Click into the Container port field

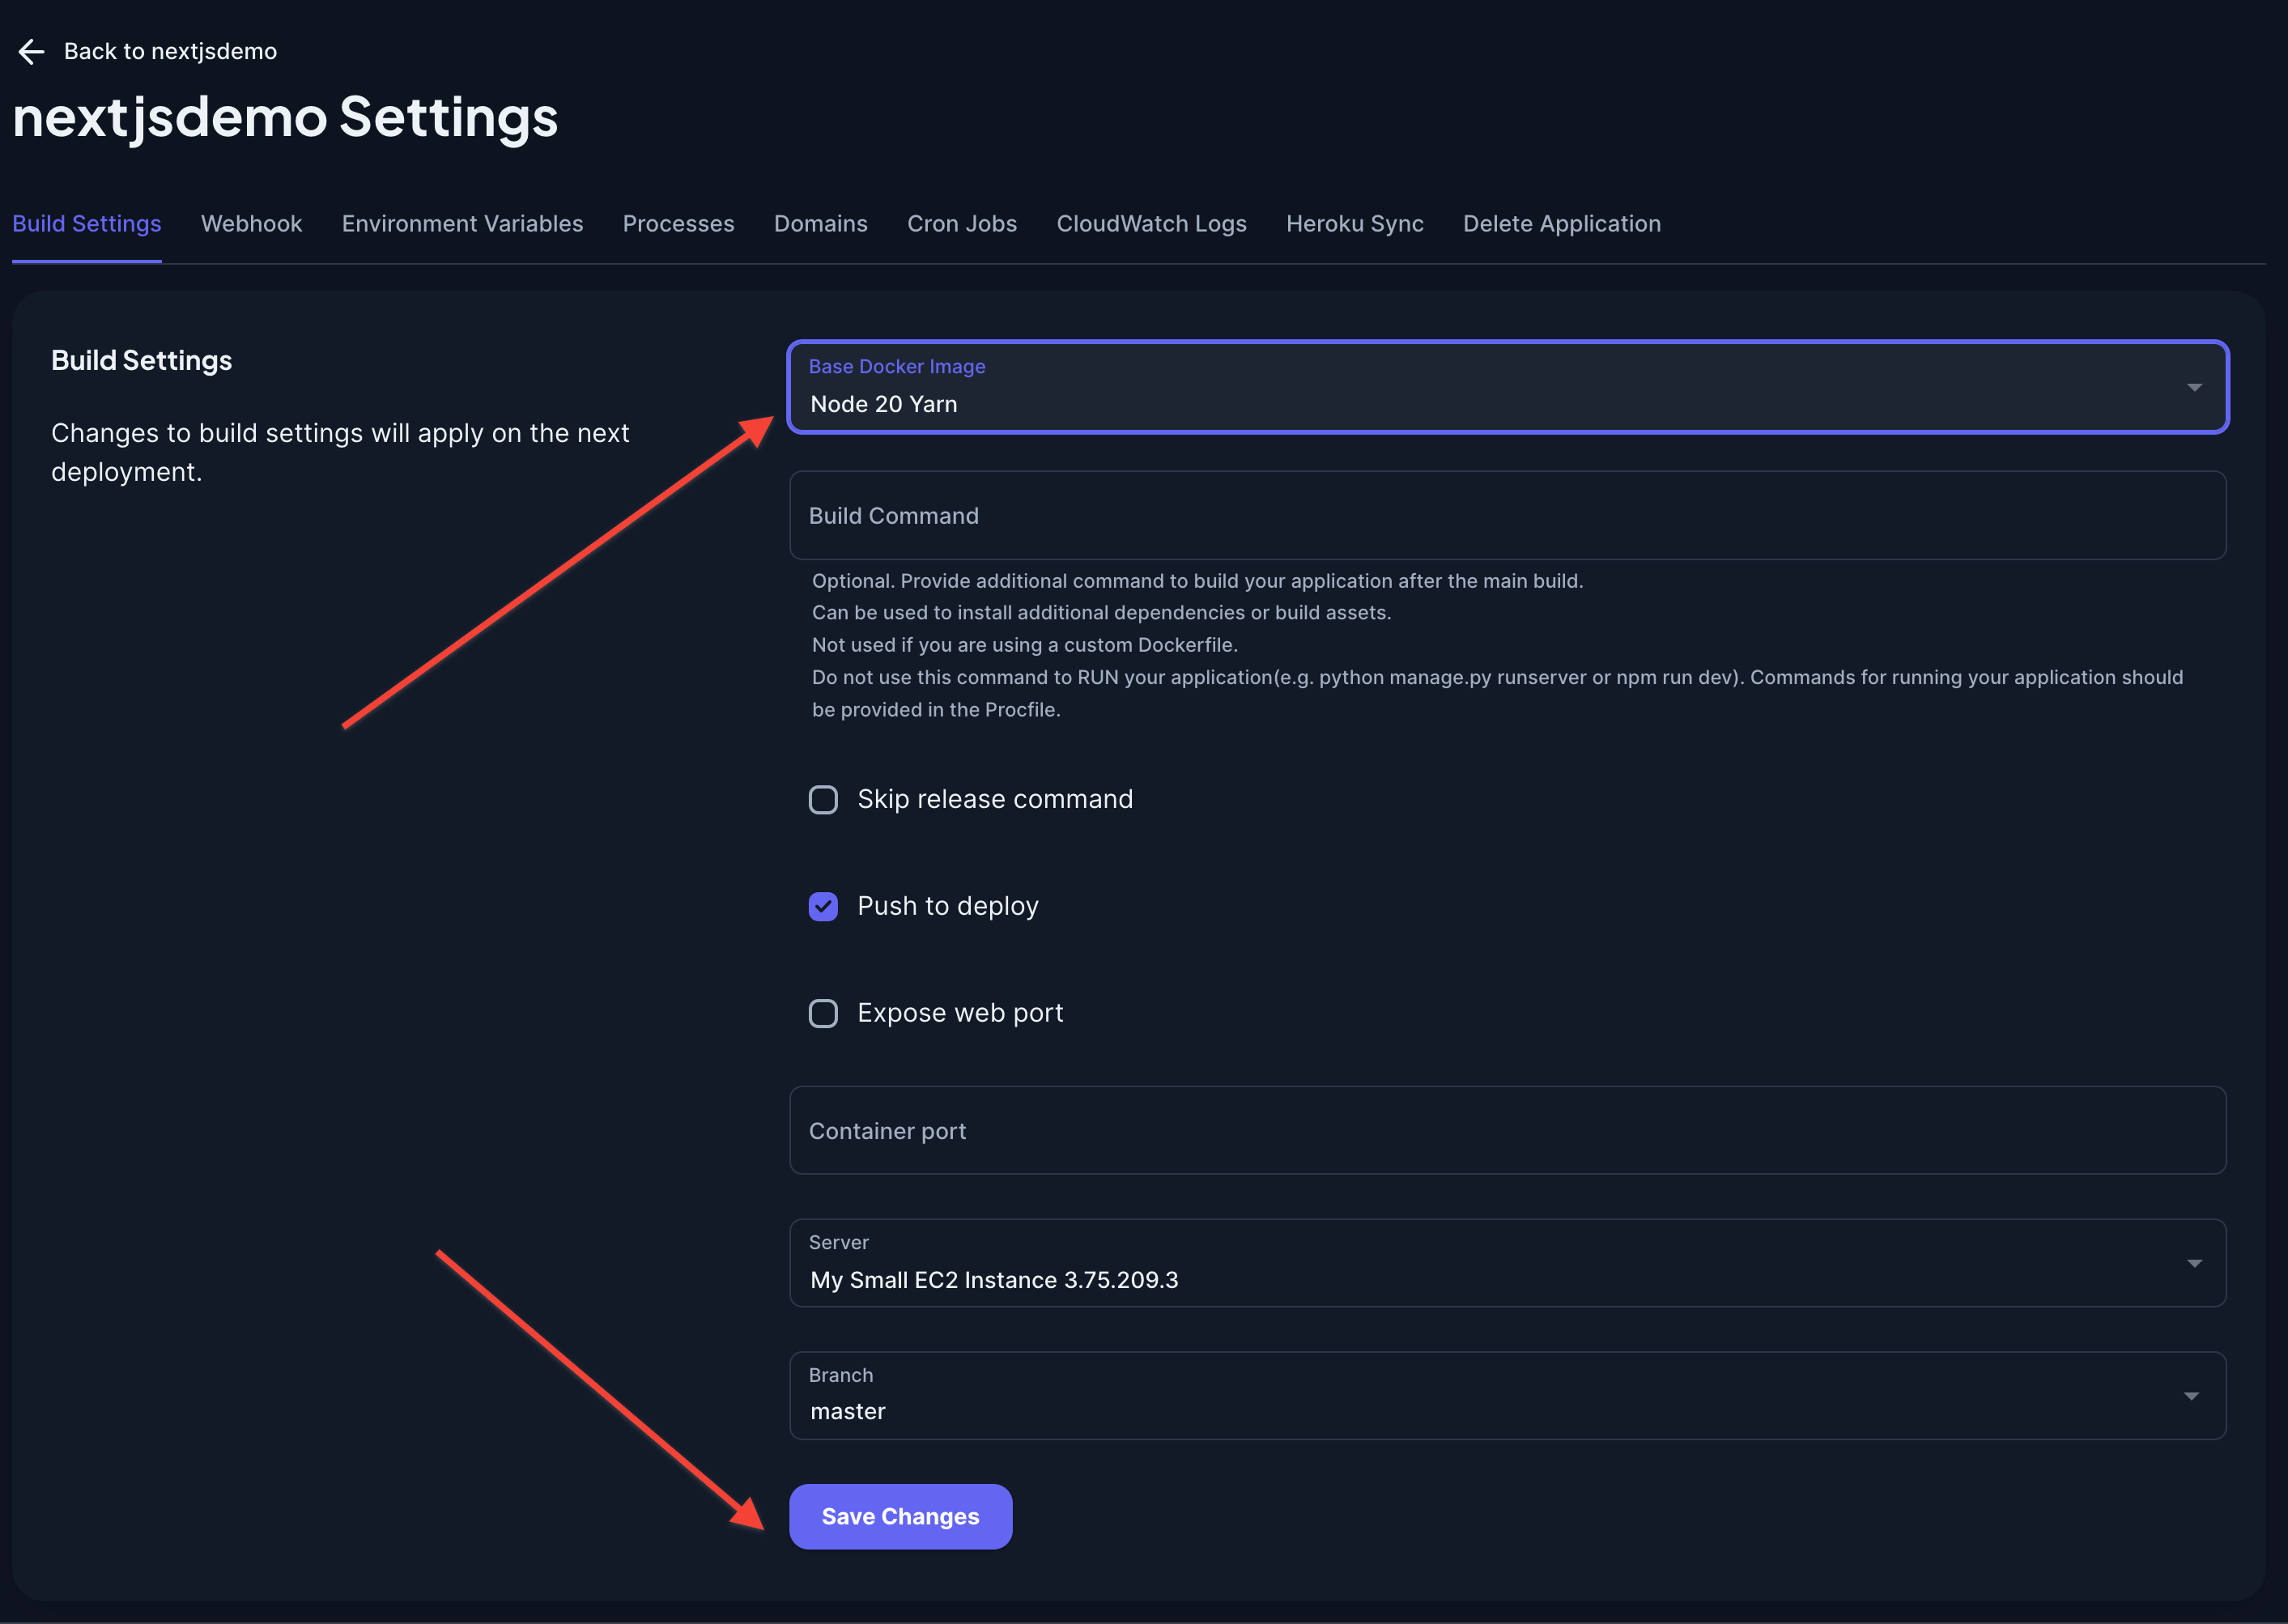click(x=1507, y=1130)
